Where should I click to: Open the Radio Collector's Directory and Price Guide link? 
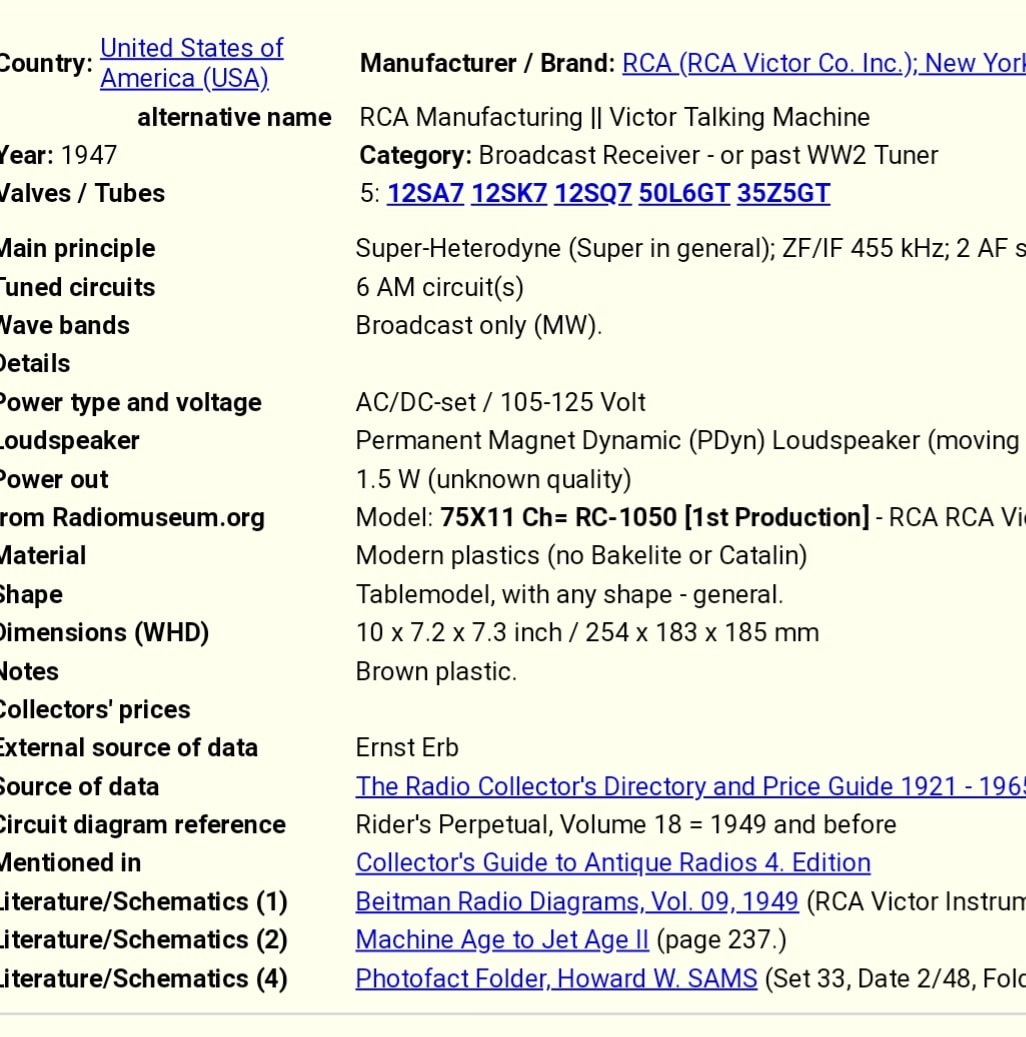(x=691, y=786)
